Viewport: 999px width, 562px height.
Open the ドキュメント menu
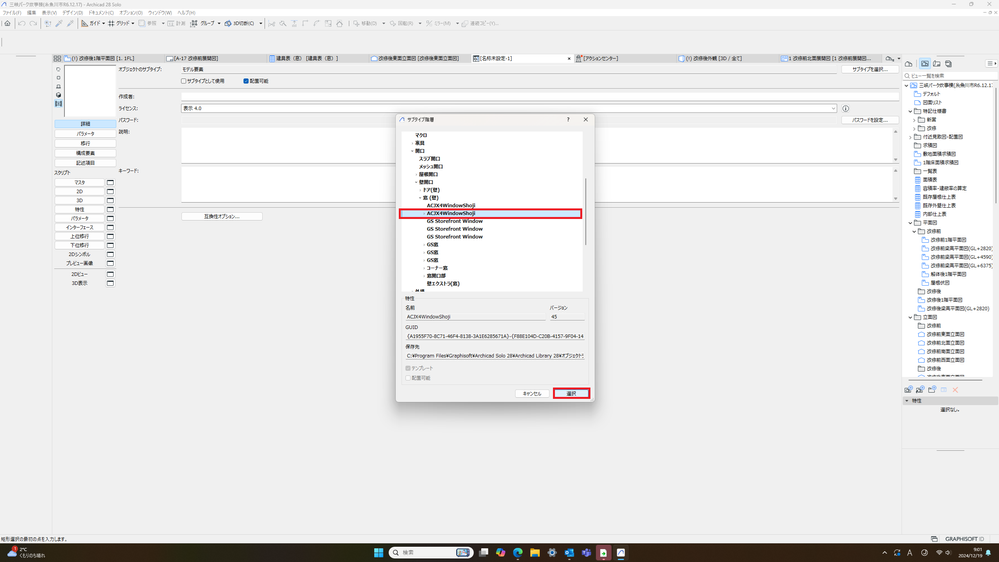[x=101, y=13]
